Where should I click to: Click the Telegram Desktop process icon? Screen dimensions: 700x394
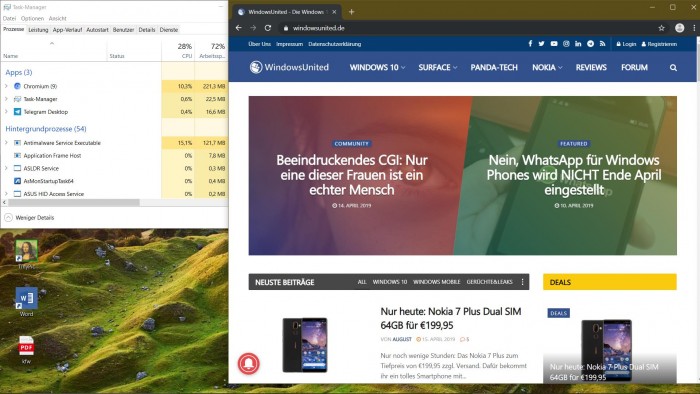(x=17, y=112)
